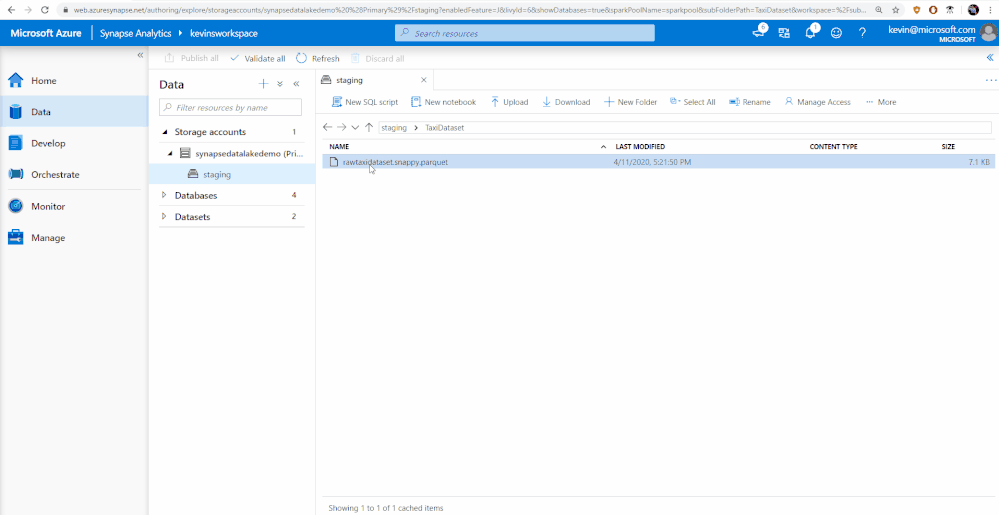
Task: Navigate back in folder history
Action: click(x=327, y=127)
